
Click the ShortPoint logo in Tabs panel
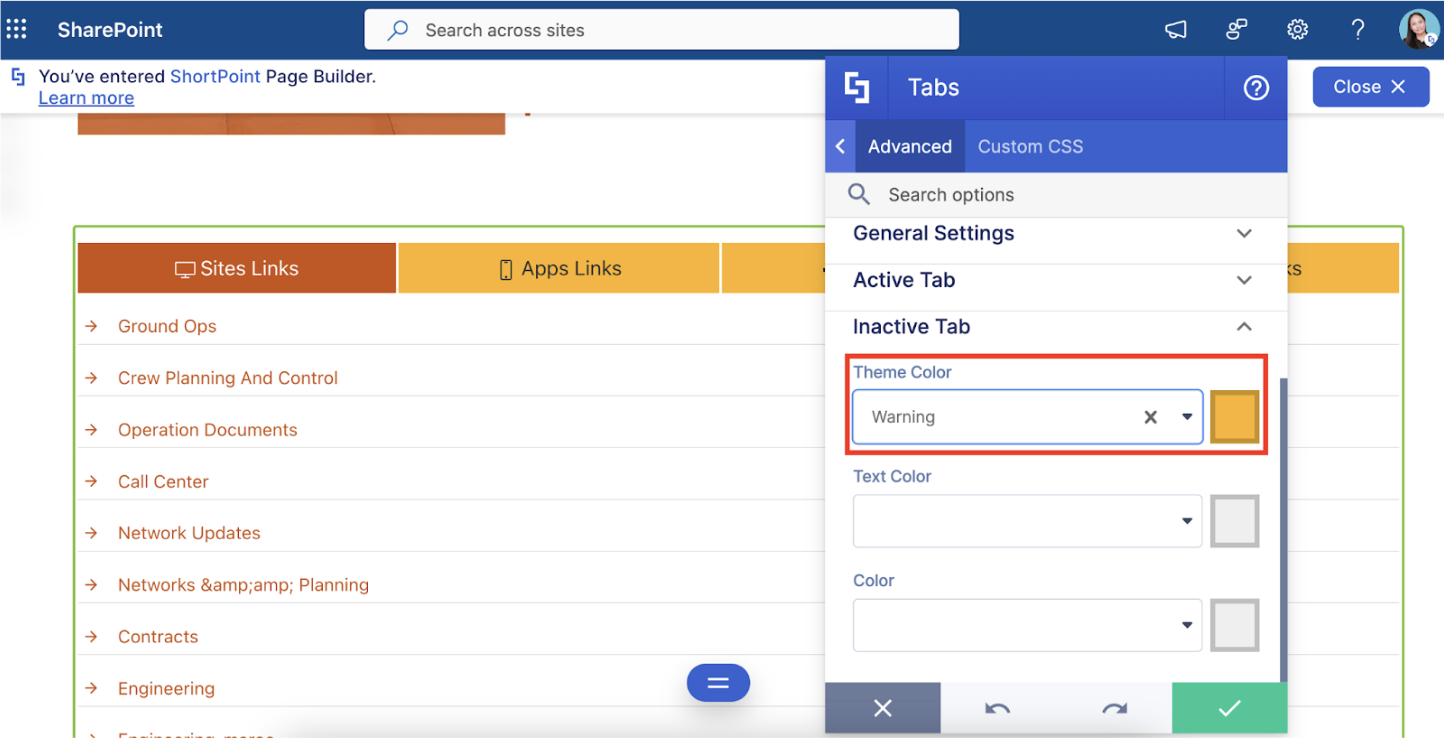click(857, 88)
